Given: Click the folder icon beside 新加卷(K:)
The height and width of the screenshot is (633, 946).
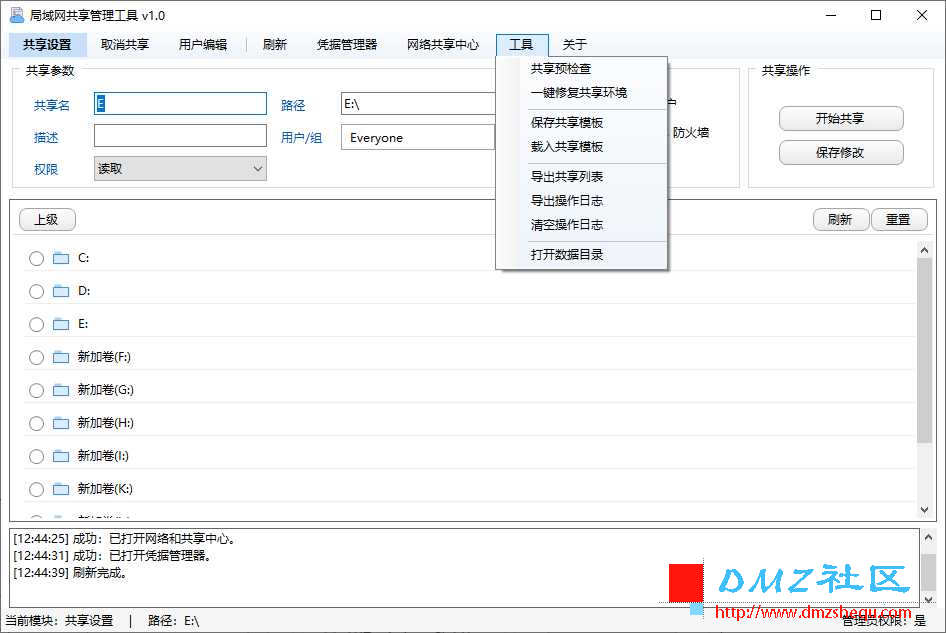Looking at the screenshot, I should (61, 489).
